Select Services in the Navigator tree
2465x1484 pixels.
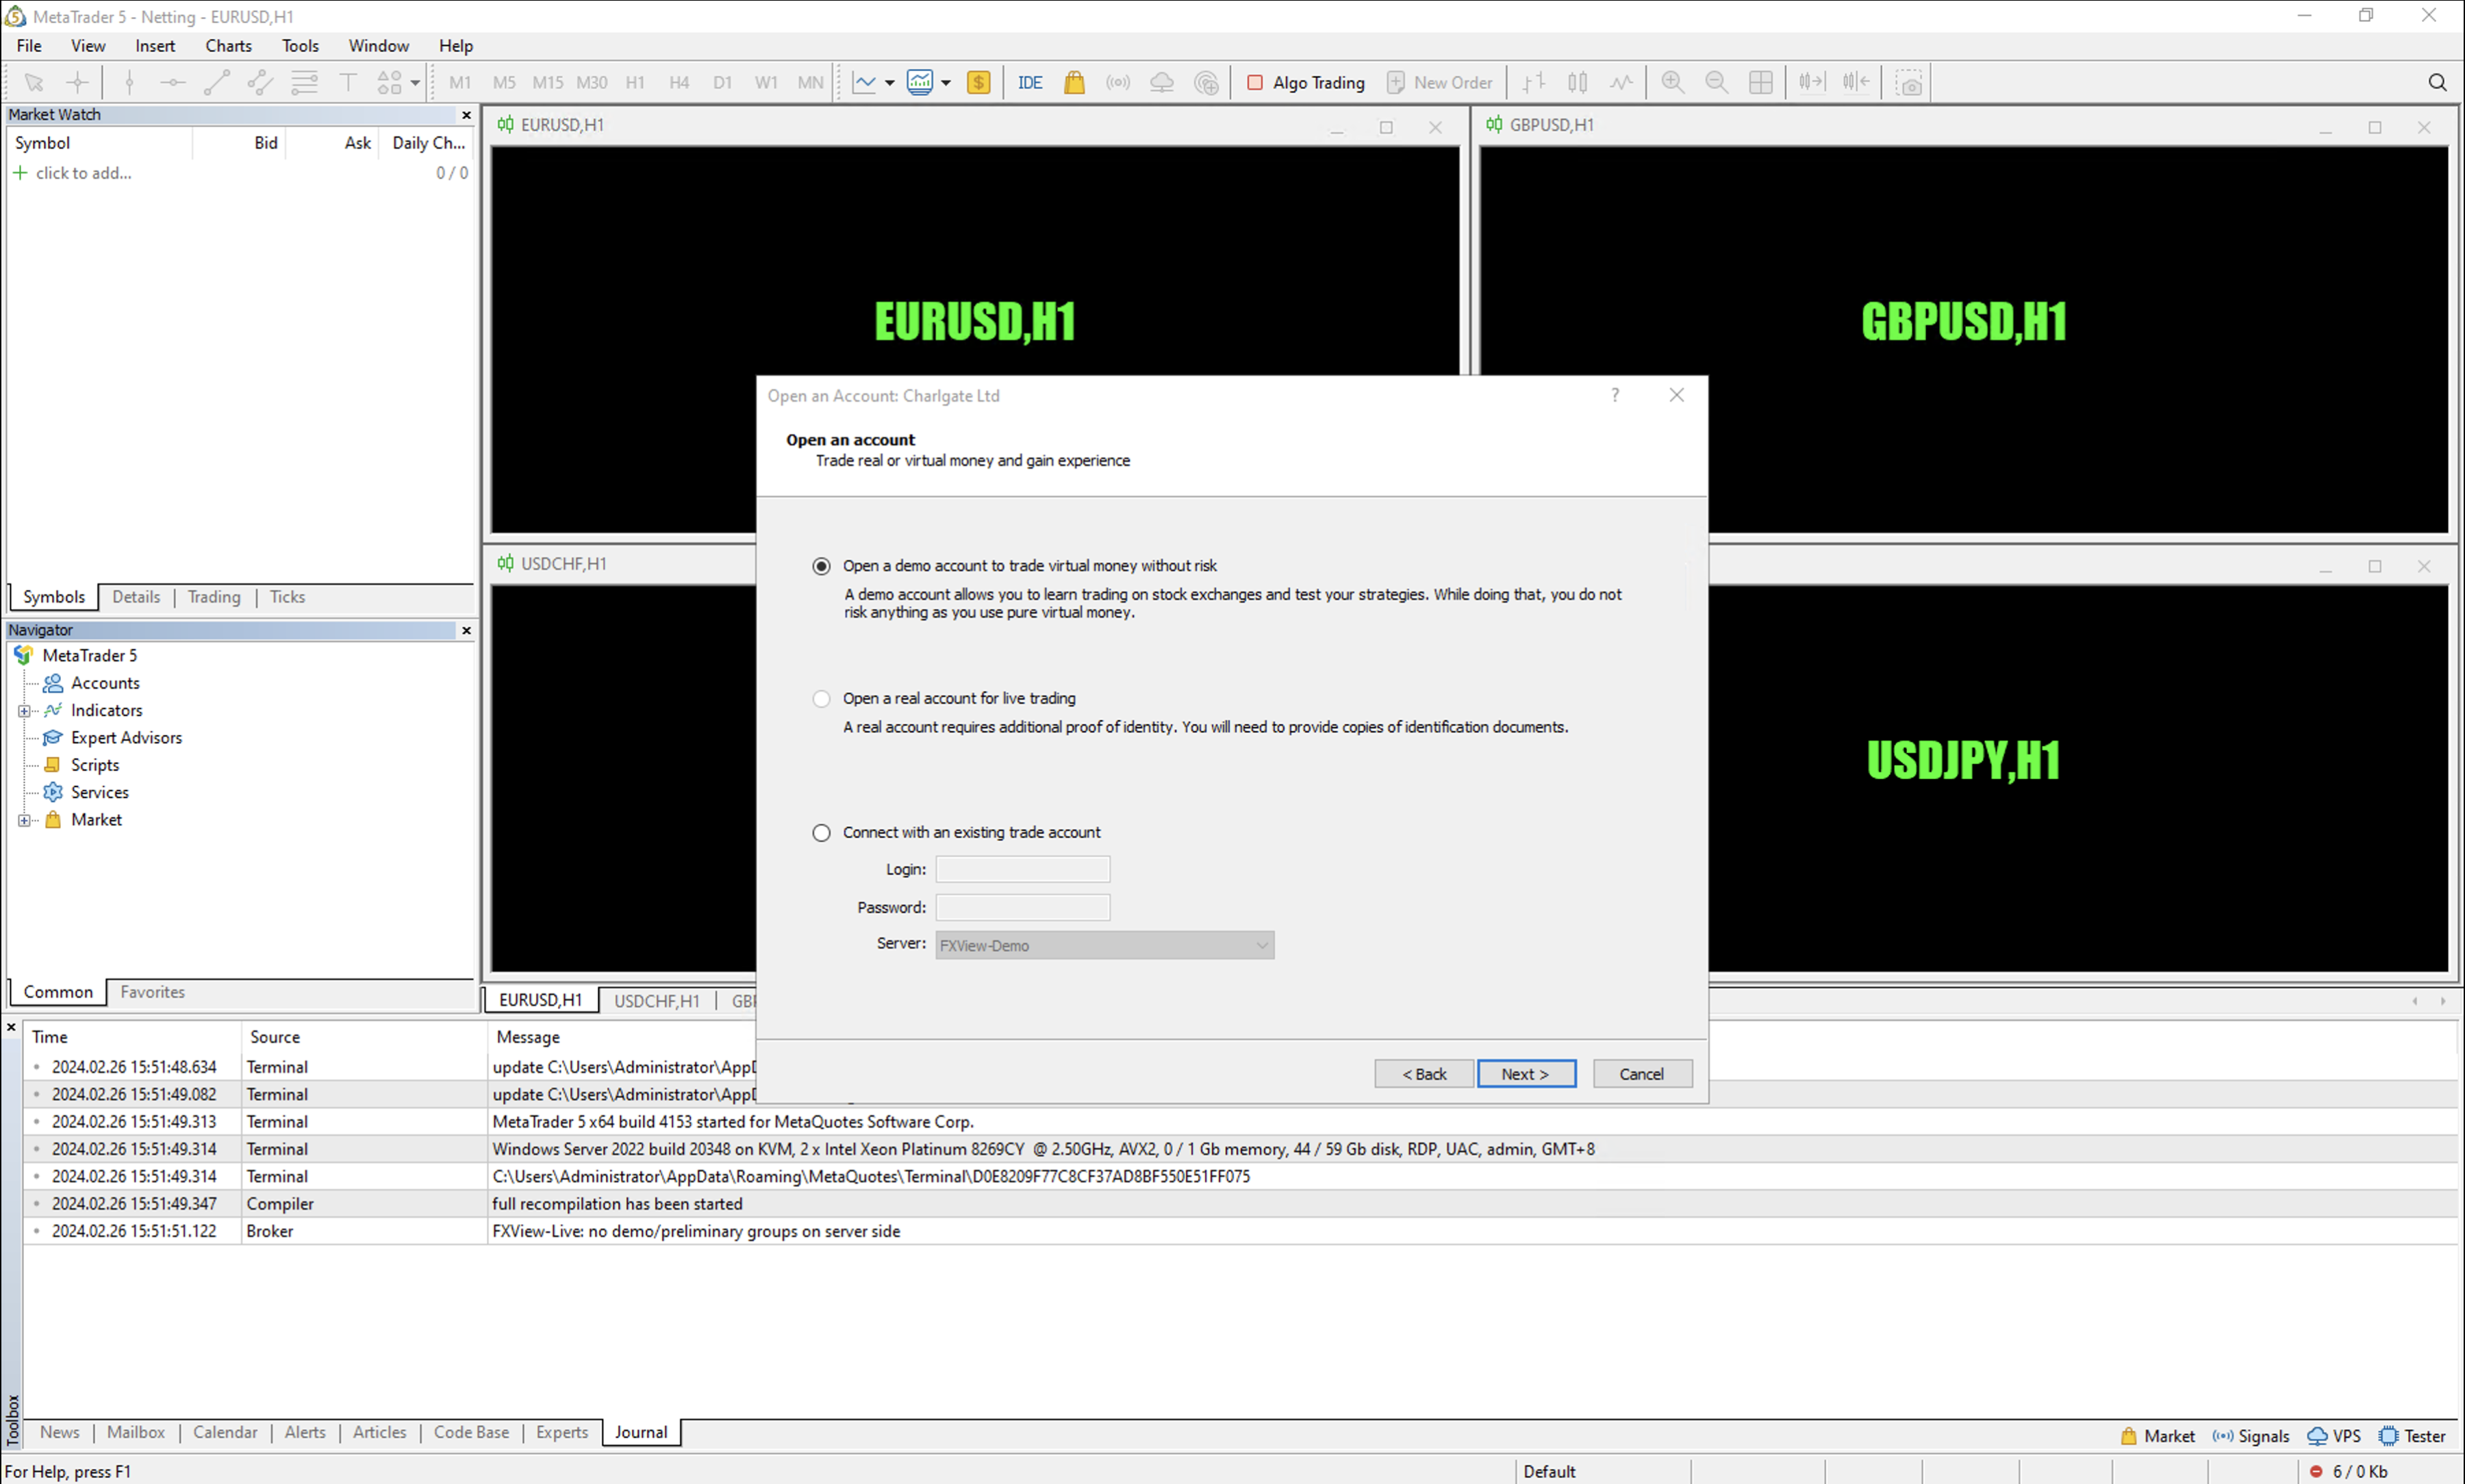[x=99, y=792]
